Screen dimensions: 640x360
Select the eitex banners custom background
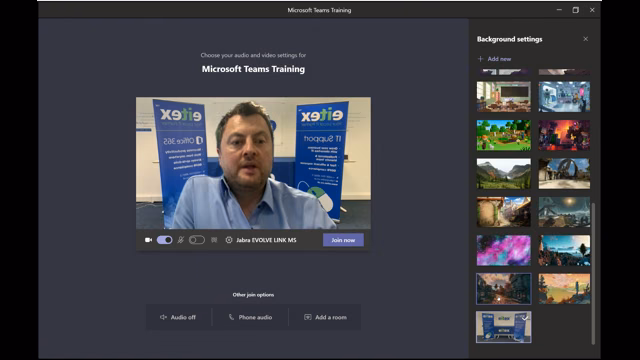coord(504,327)
